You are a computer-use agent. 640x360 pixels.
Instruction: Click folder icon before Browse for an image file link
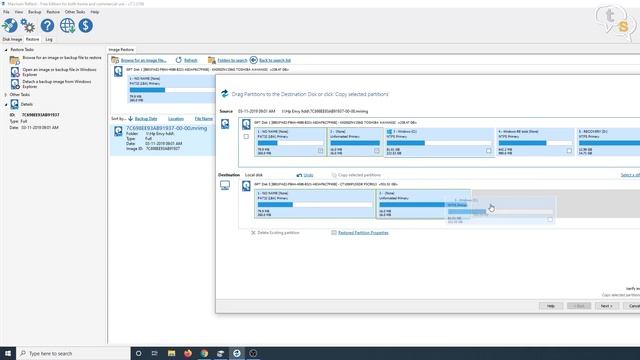[x=115, y=60]
